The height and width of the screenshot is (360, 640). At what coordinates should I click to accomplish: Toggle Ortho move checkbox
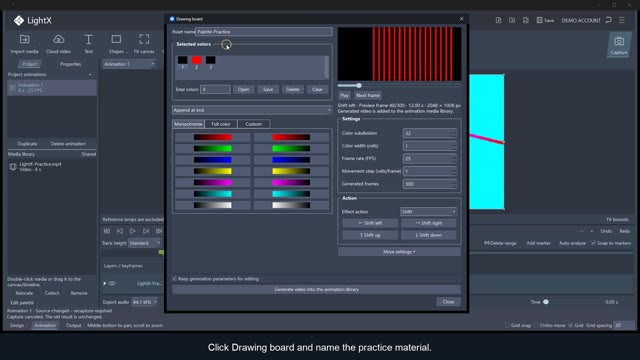pos(536,325)
